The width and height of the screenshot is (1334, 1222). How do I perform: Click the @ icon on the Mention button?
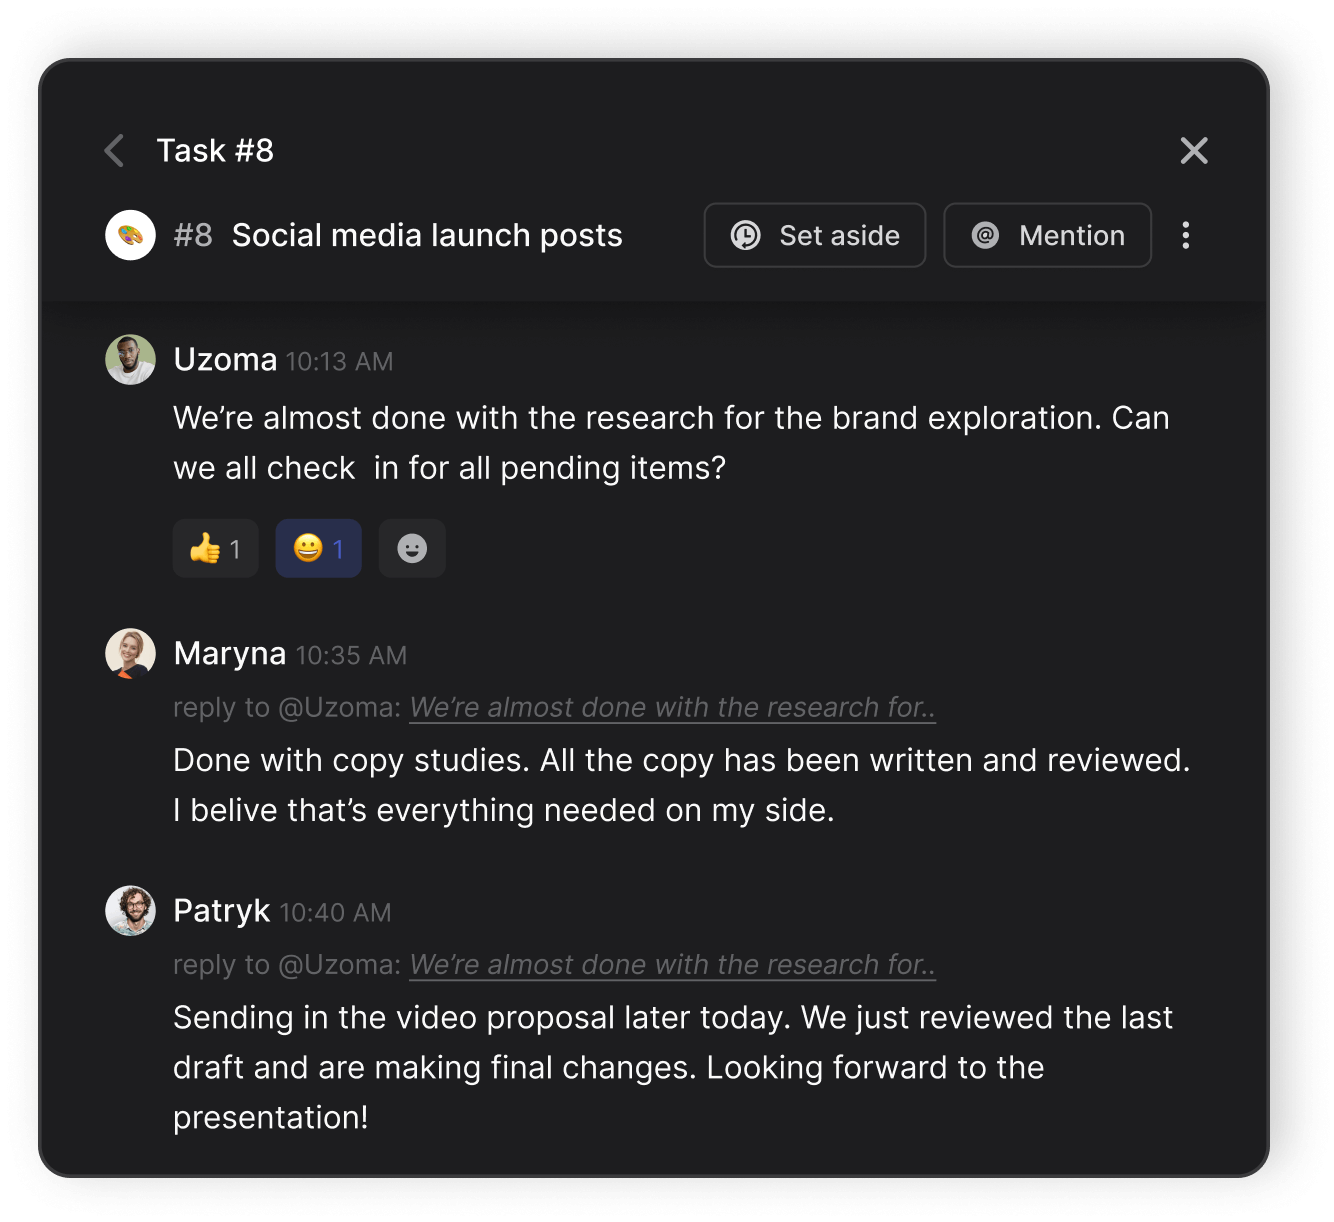pos(984,235)
